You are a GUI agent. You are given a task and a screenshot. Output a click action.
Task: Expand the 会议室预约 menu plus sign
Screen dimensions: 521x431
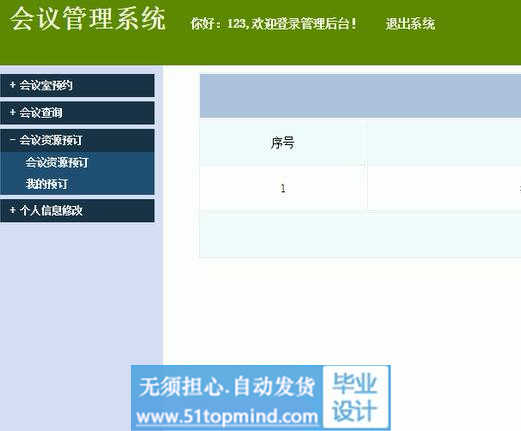[13, 85]
